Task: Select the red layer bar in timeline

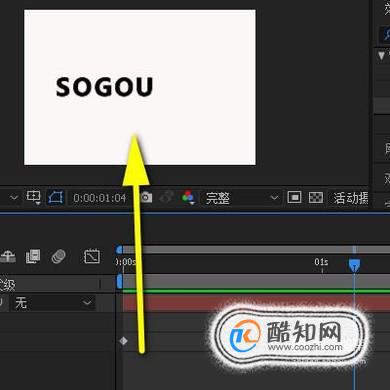Action: [256, 302]
